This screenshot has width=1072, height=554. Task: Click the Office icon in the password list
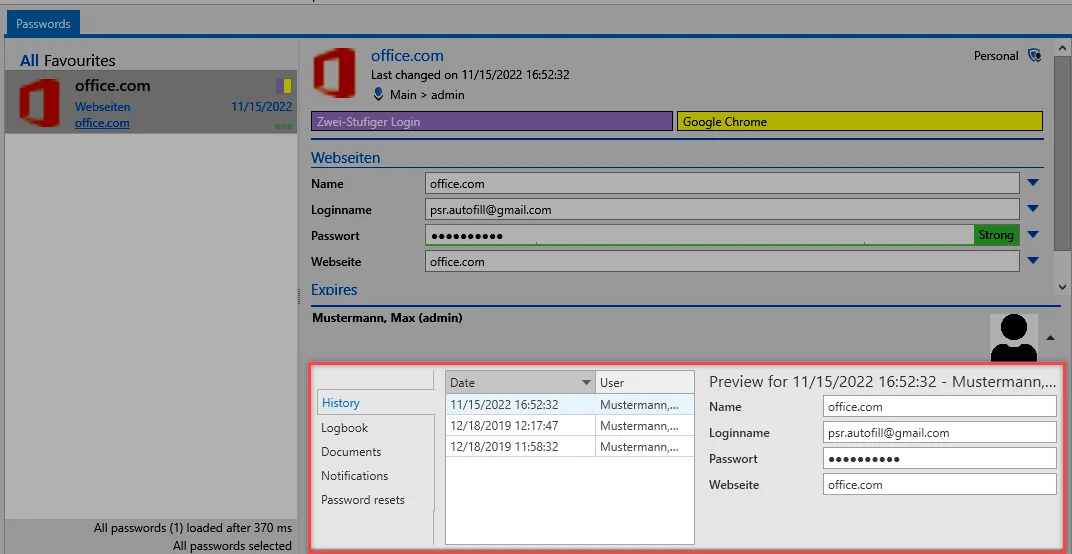tap(40, 103)
